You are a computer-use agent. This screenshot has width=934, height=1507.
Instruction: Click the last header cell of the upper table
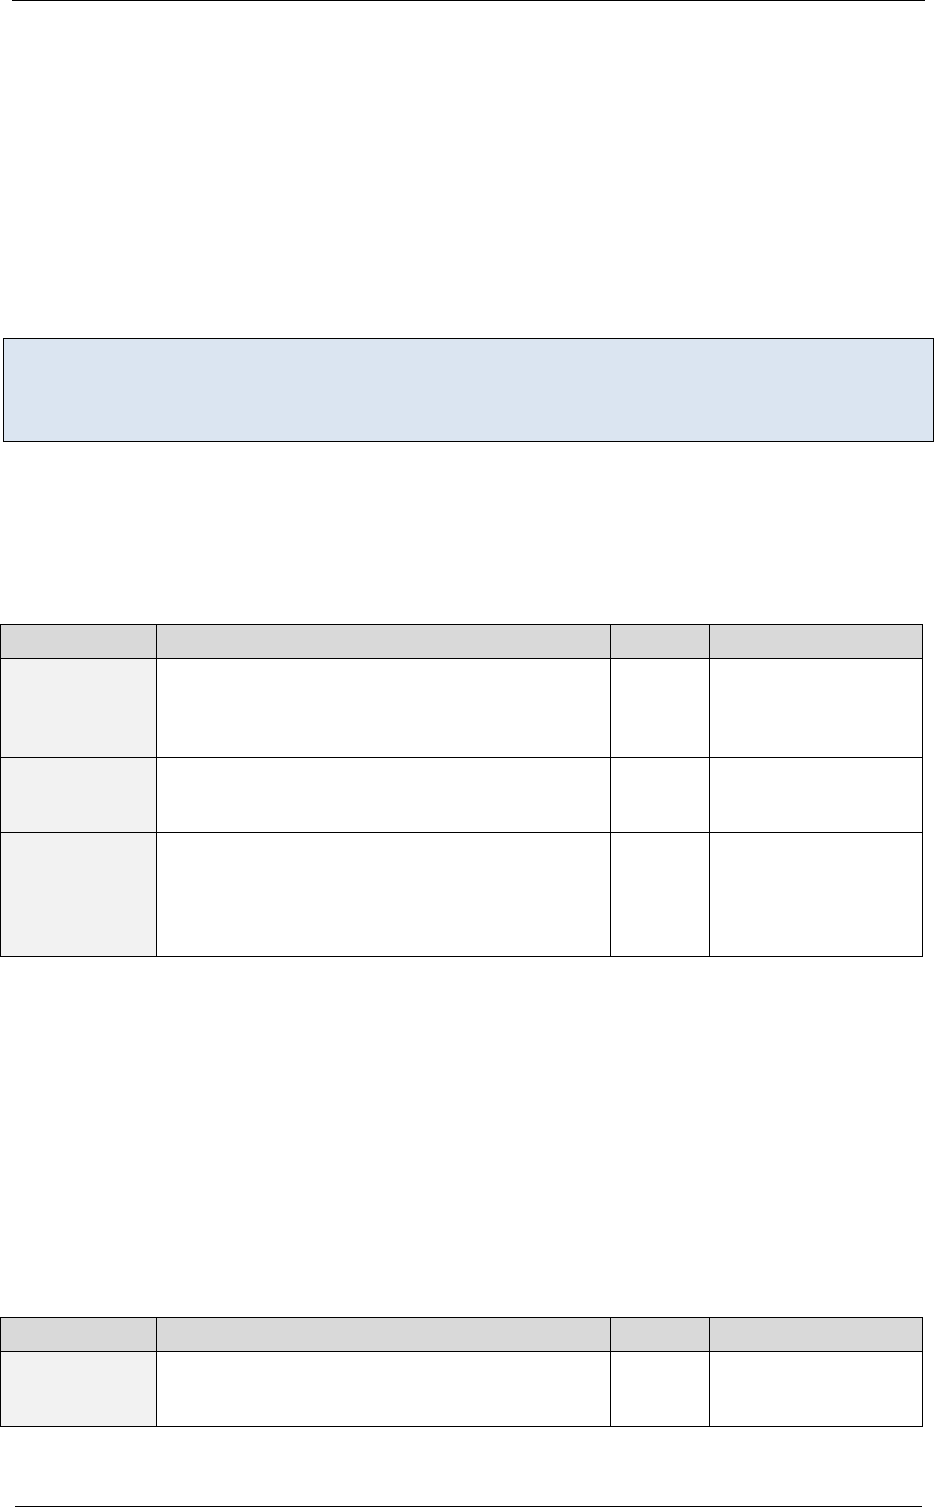pyautogui.click(x=815, y=641)
